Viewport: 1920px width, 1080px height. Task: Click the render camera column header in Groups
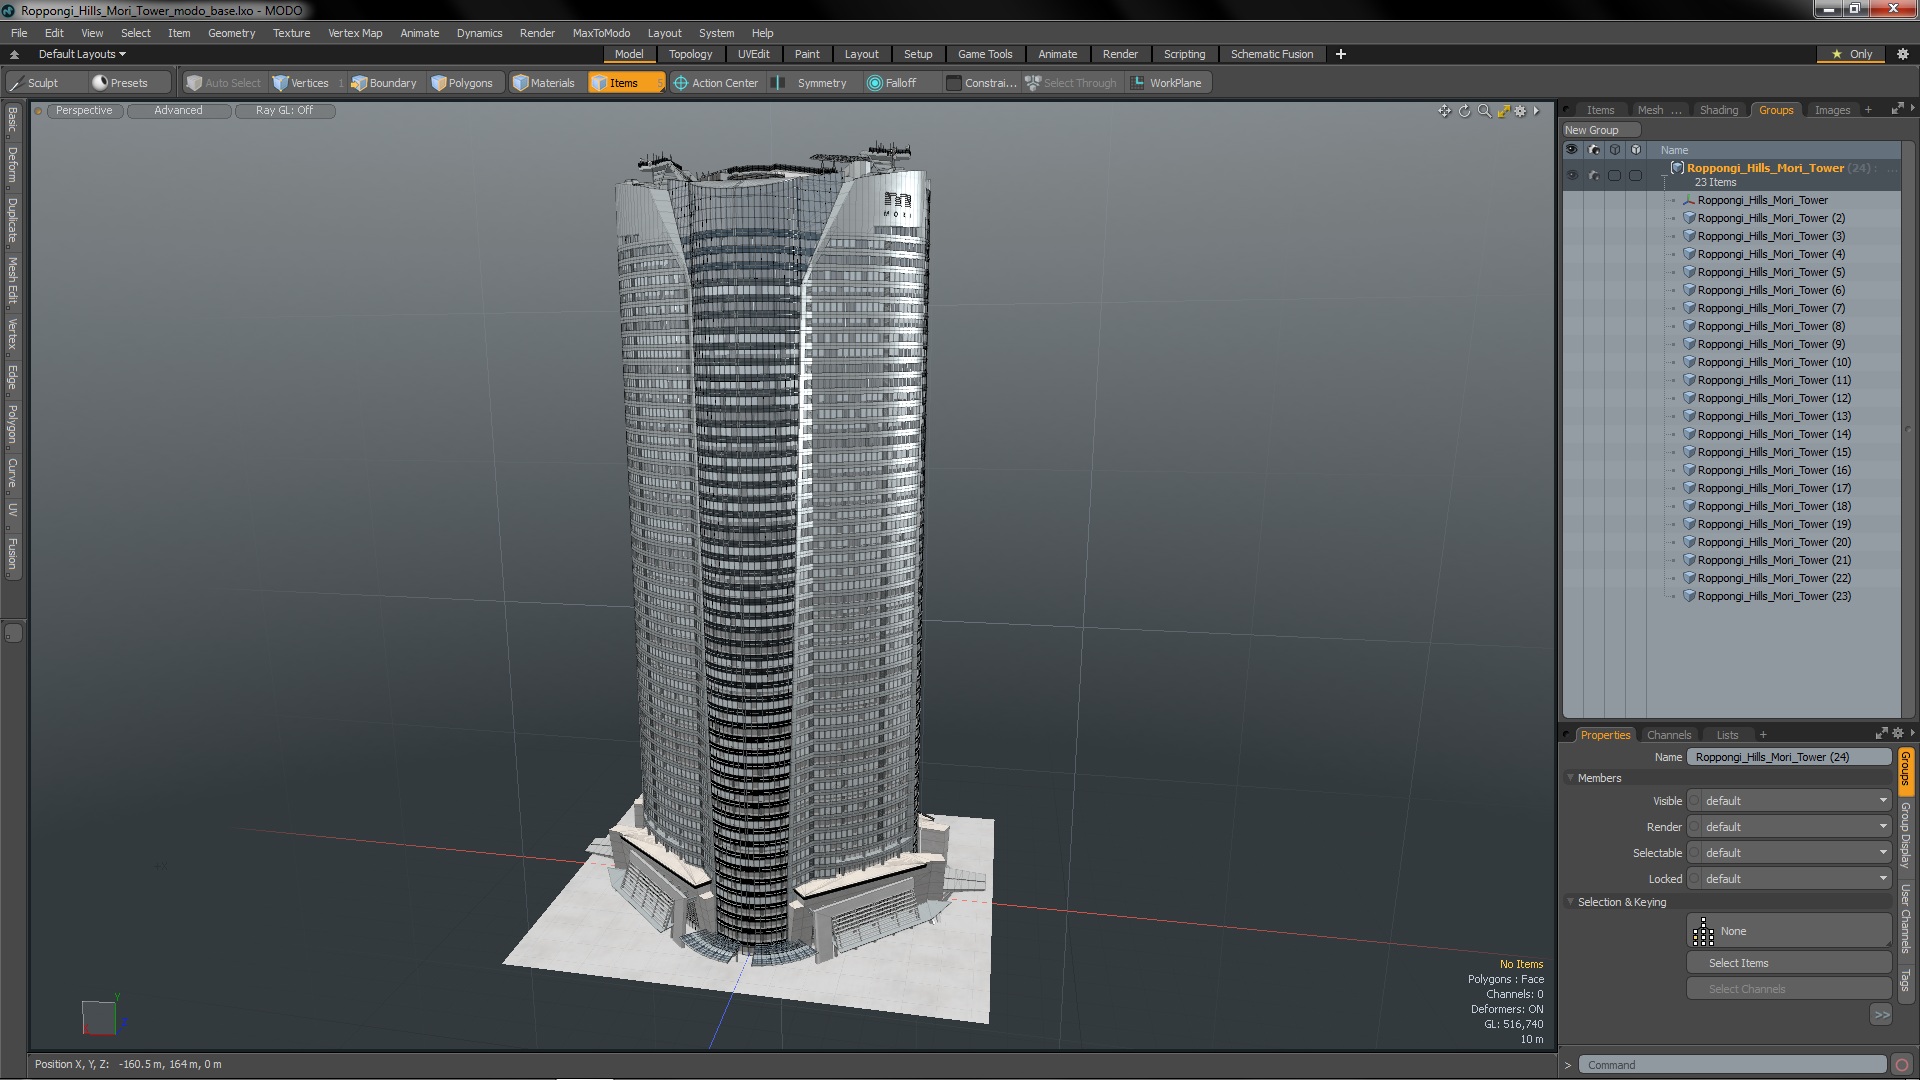[x=1594, y=150]
